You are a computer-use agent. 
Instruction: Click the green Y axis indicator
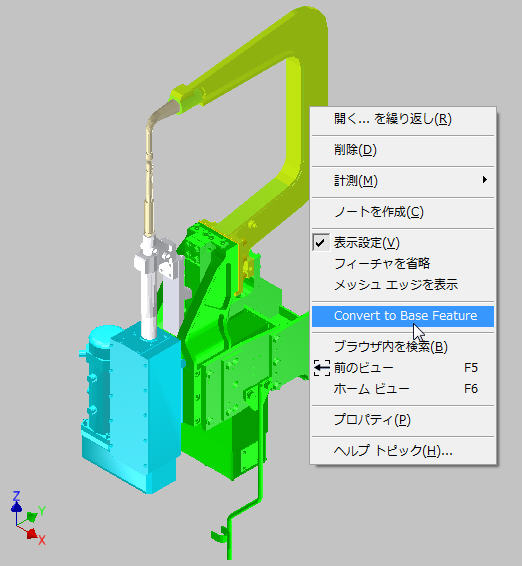point(36,514)
